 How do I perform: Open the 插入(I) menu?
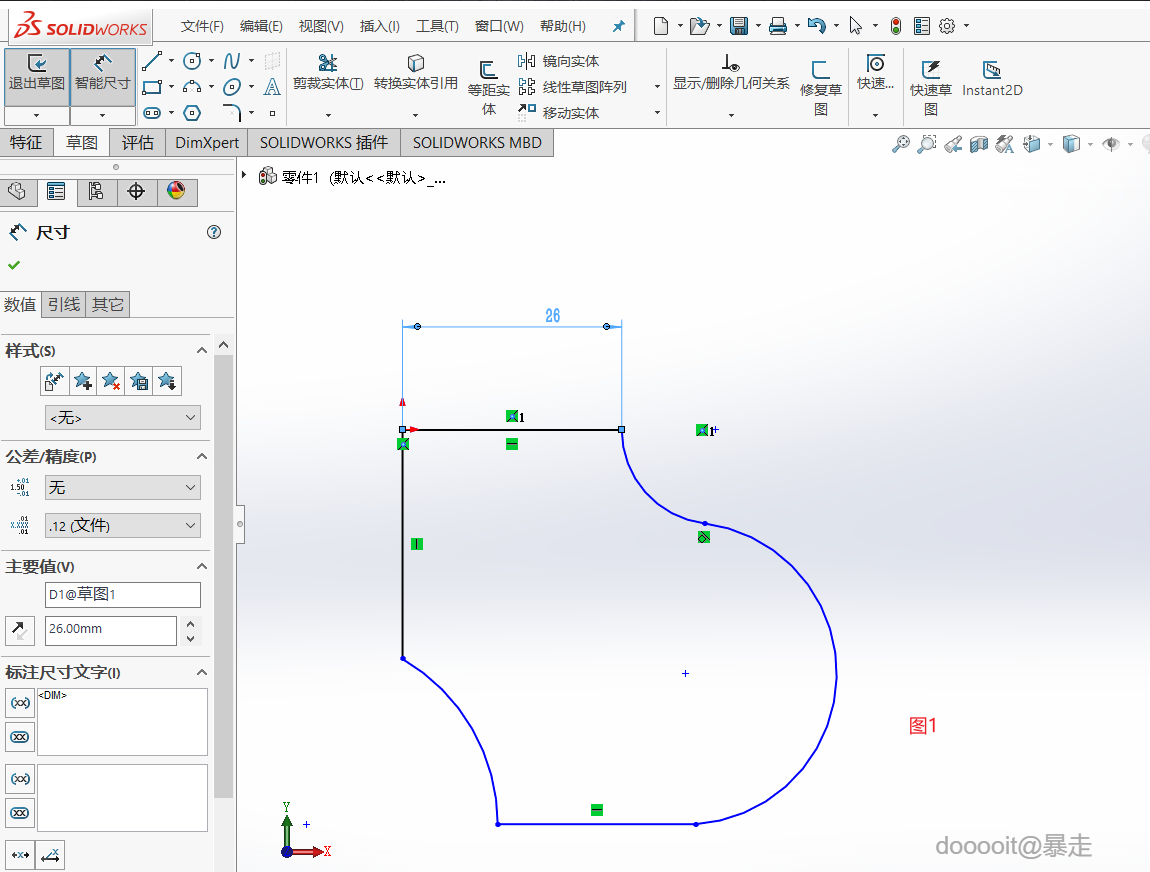(x=379, y=26)
